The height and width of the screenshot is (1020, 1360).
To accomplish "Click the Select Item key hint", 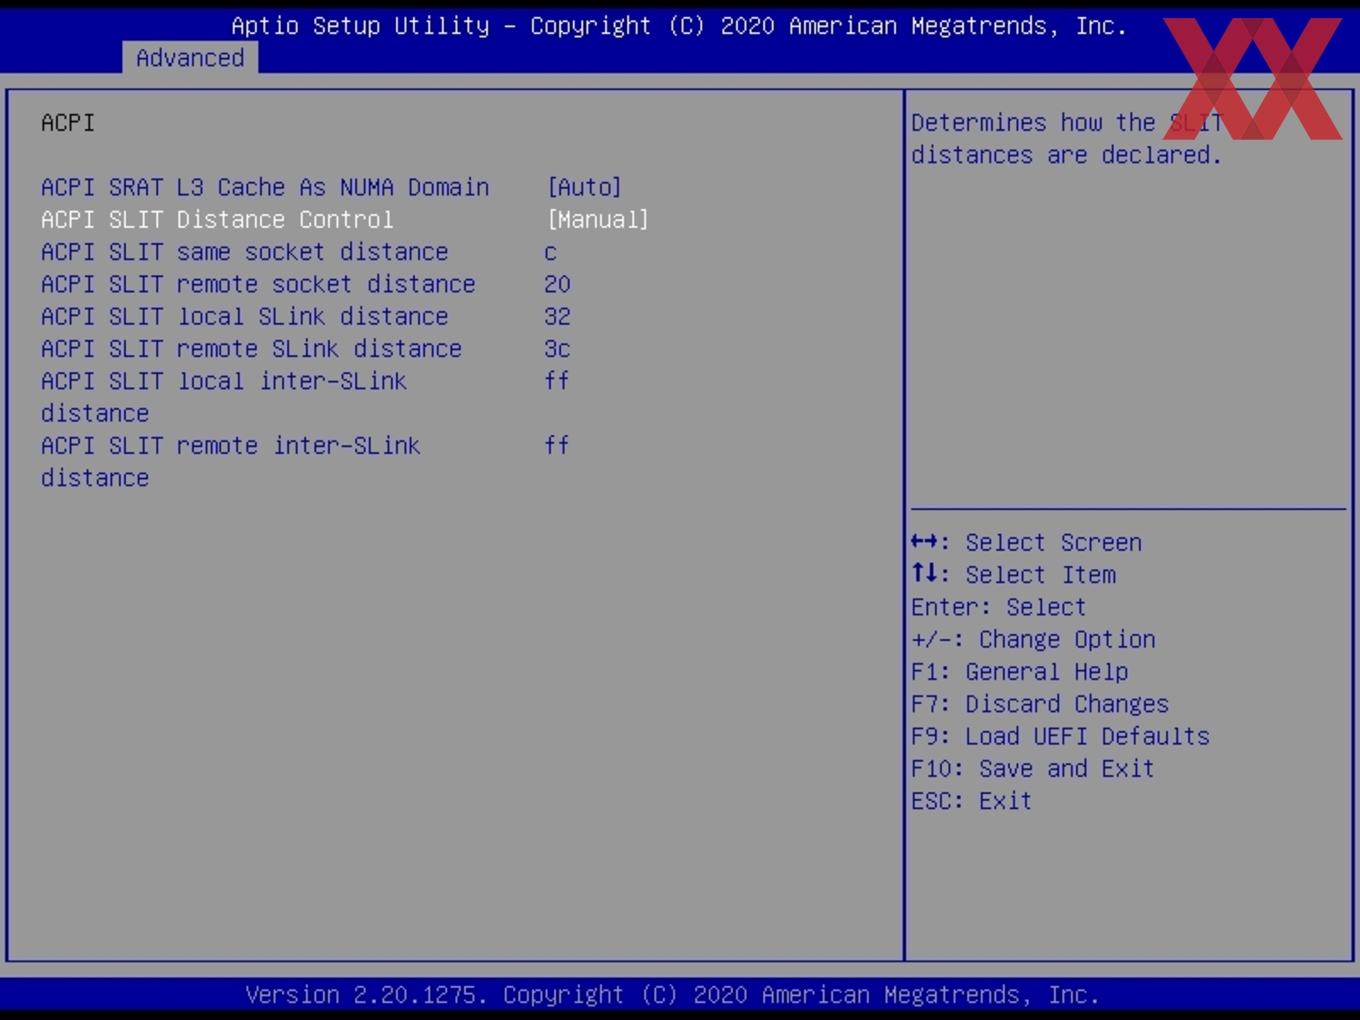I will (x=1013, y=574).
